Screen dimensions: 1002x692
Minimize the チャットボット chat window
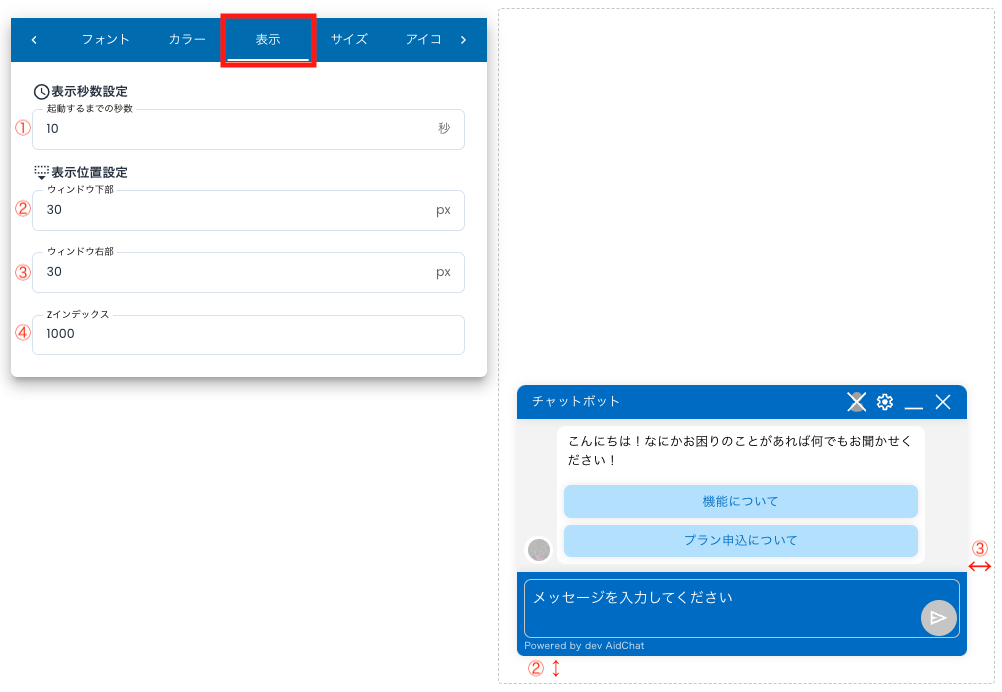click(913, 403)
